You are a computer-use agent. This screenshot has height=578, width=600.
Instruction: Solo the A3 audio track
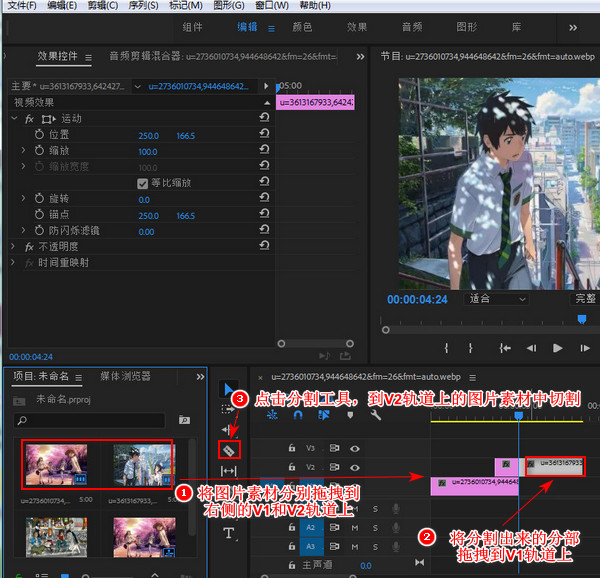[375, 547]
